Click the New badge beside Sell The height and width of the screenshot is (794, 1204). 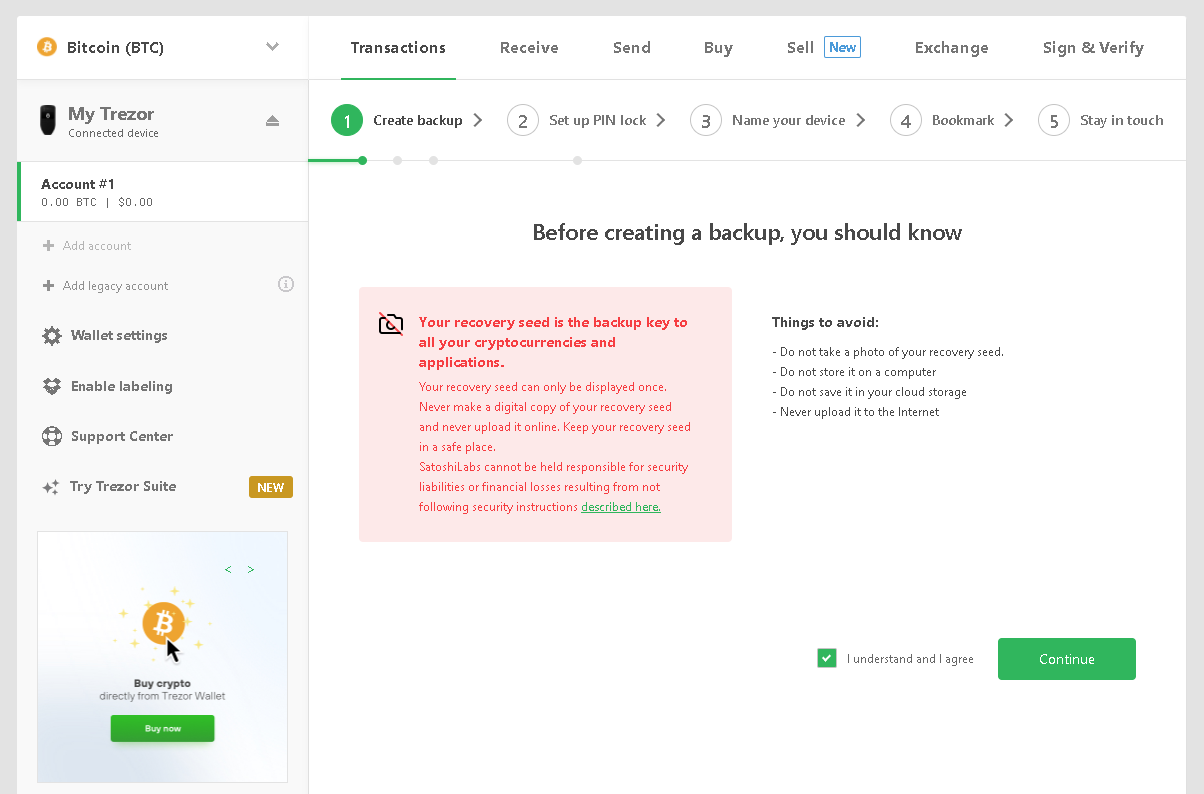tap(843, 47)
